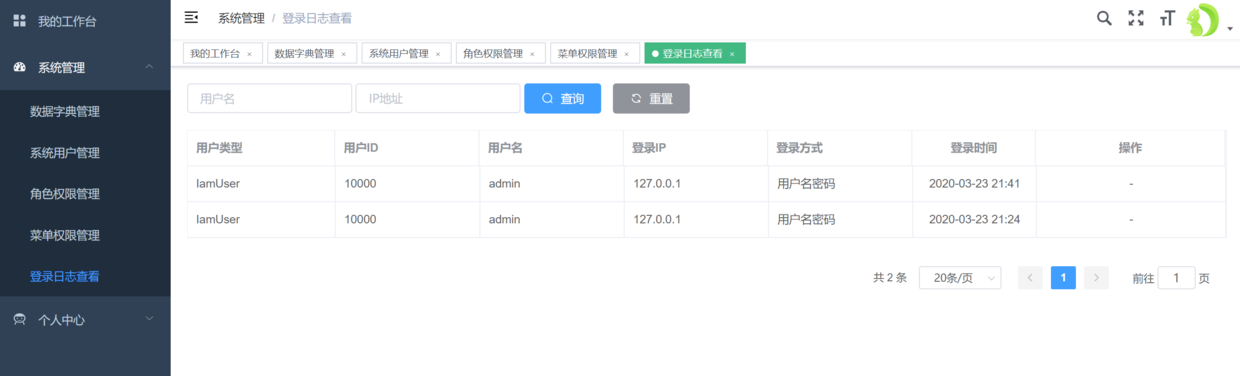Focus the IP地址 search field

[x=438, y=98]
